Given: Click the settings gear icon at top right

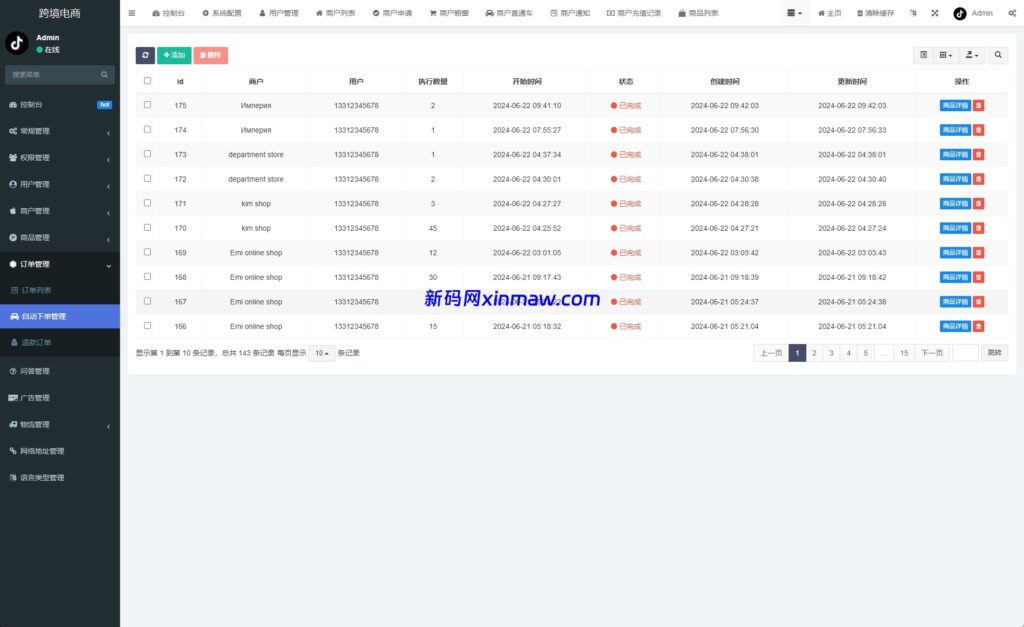Looking at the screenshot, I should [x=1013, y=13].
